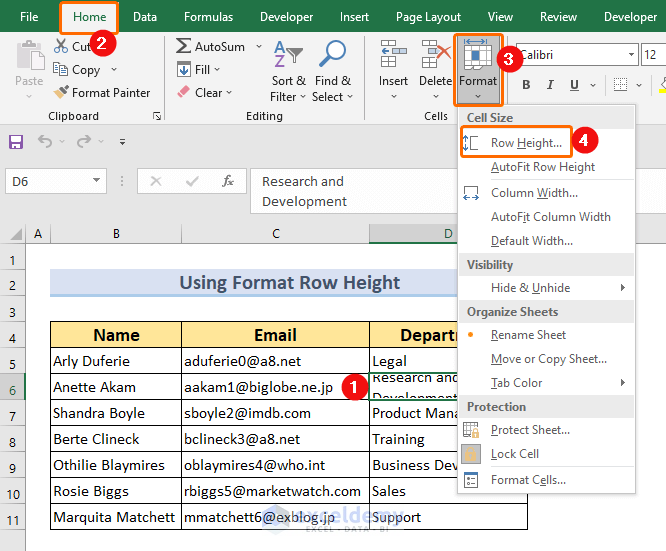
Task: Click the Save icon in quick access toolbar
Action: tap(16, 142)
